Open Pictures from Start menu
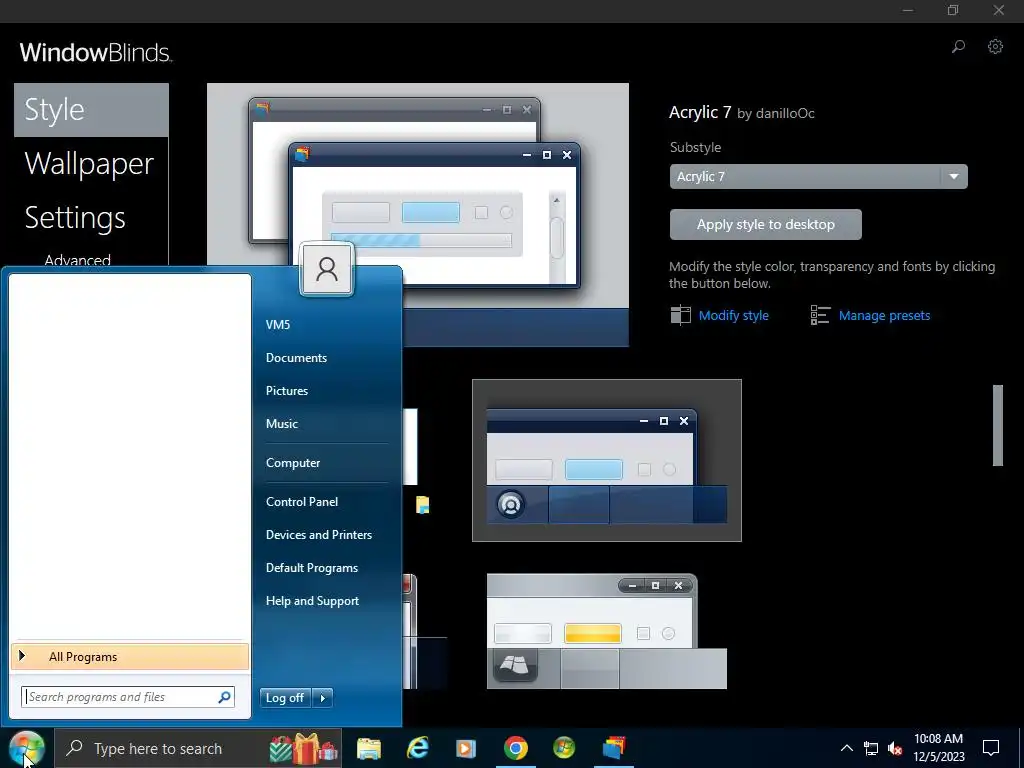1024x768 pixels. pyautogui.click(x=287, y=391)
